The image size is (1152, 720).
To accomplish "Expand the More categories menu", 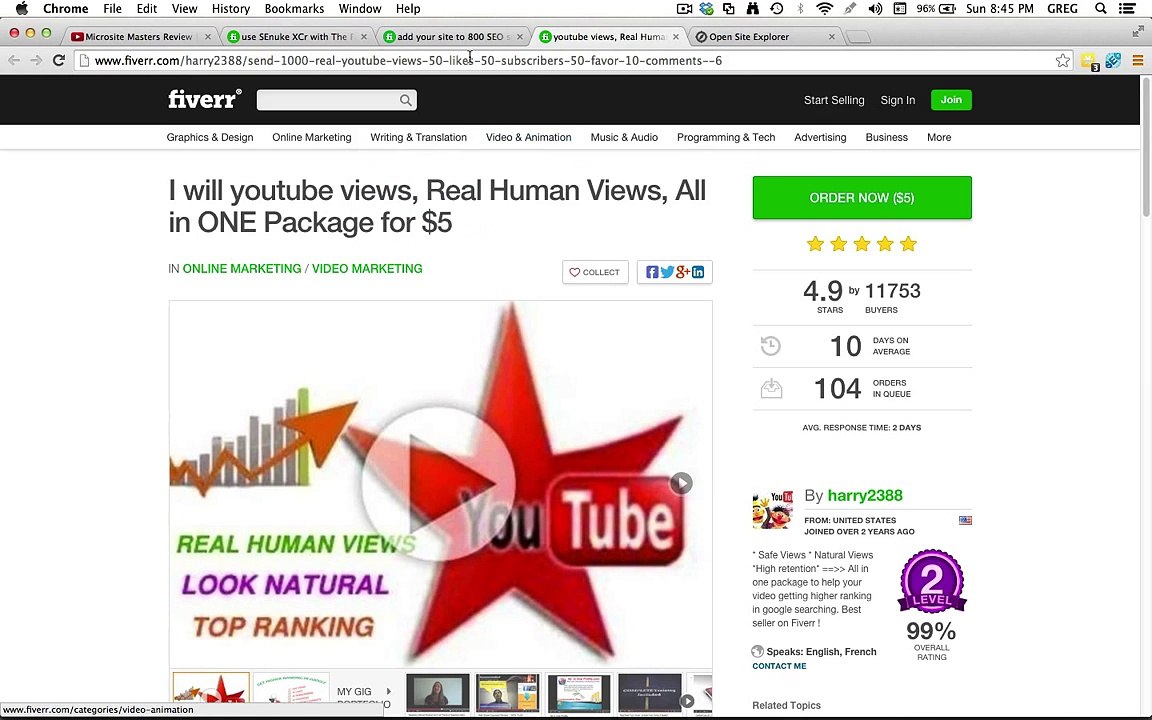I will pyautogui.click(x=939, y=137).
